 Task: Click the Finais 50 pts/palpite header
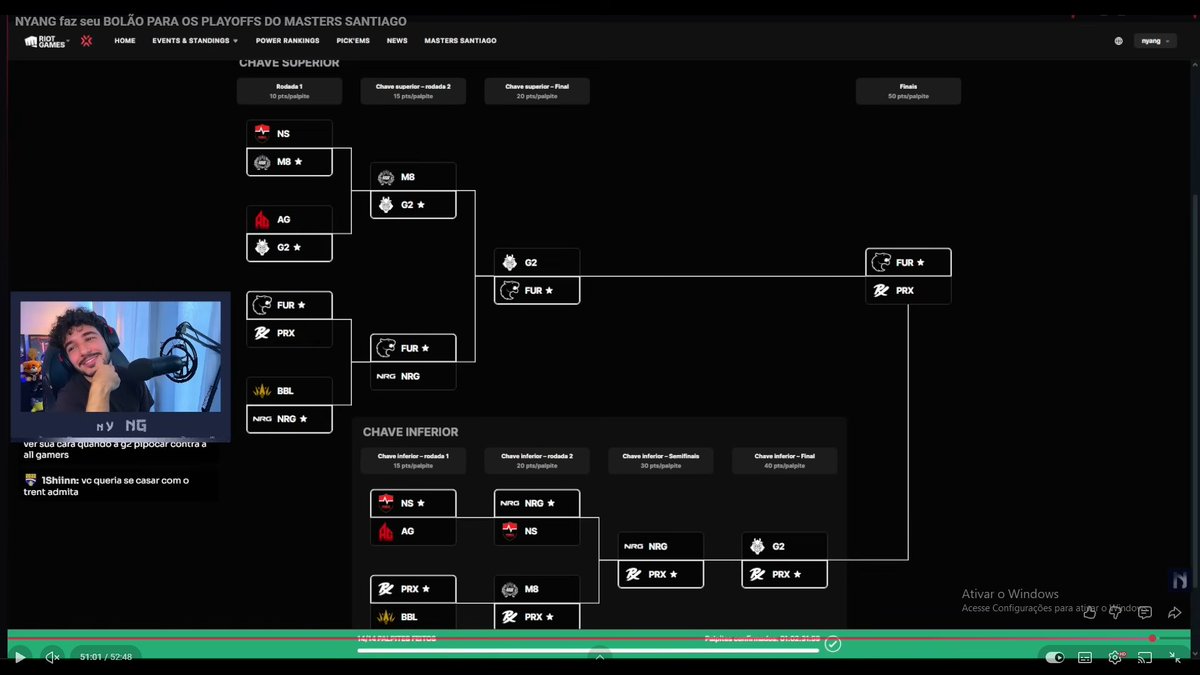click(x=908, y=91)
